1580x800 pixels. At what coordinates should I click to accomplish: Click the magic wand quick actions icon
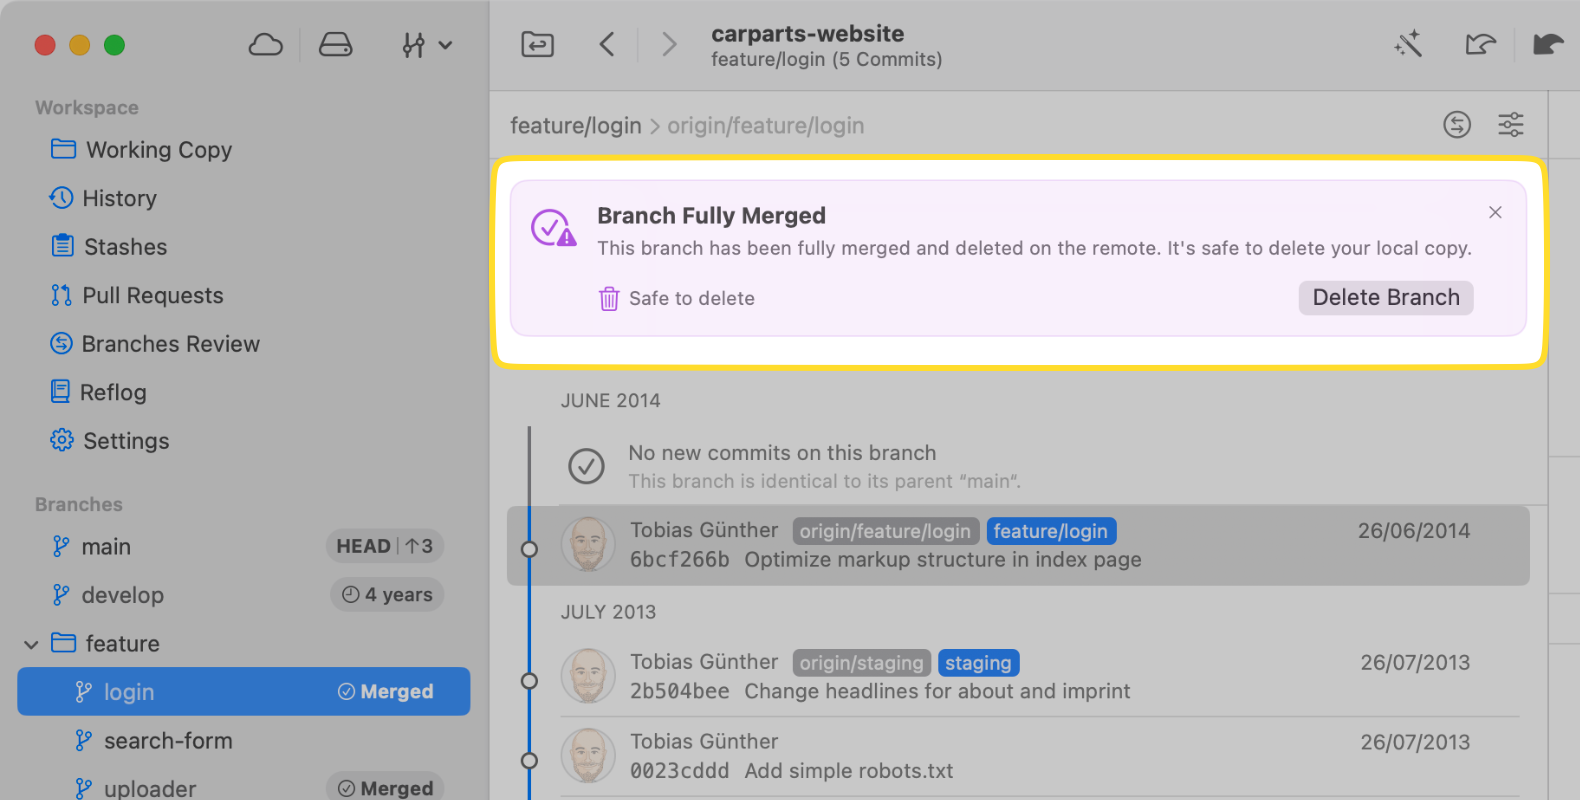1408,44
